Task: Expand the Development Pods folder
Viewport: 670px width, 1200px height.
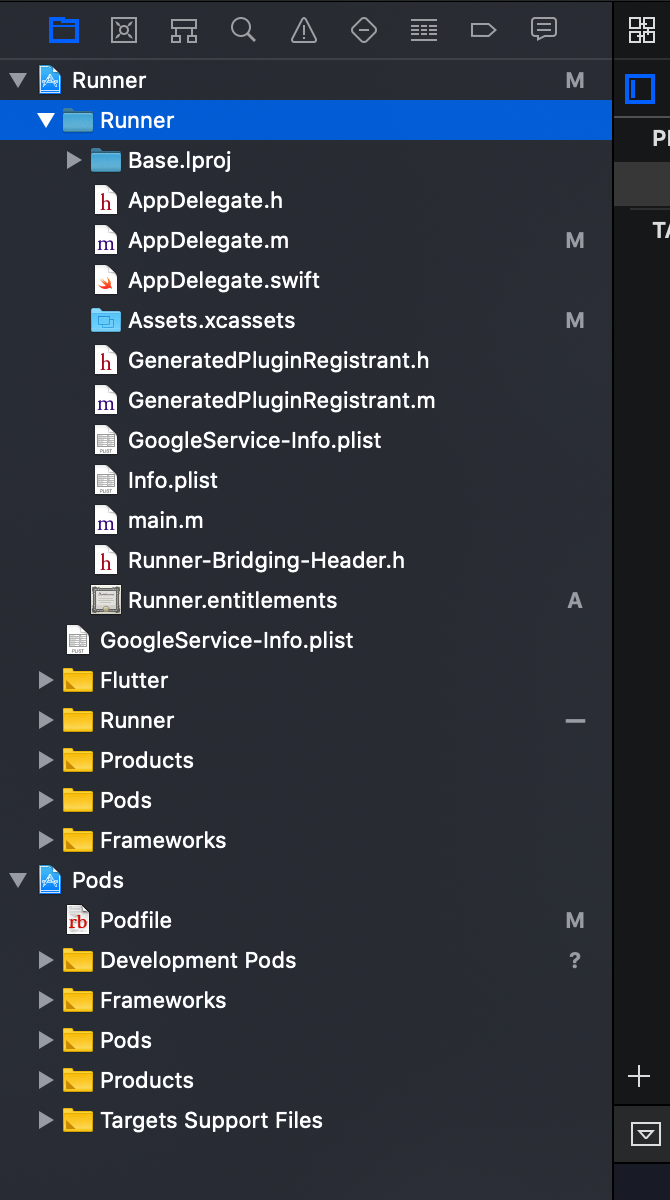Action: click(45, 960)
